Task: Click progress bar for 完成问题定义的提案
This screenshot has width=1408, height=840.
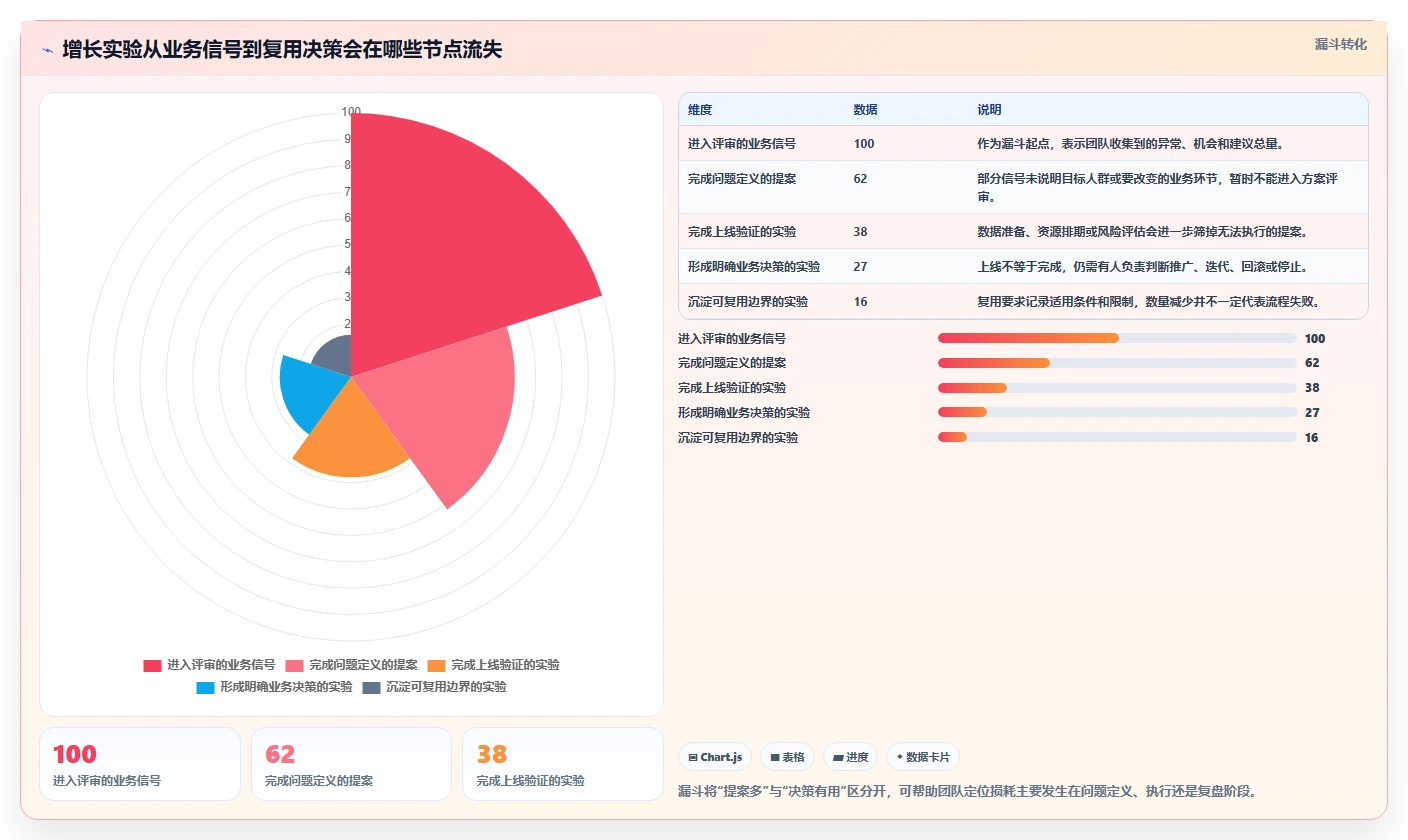Action: pos(1117,363)
